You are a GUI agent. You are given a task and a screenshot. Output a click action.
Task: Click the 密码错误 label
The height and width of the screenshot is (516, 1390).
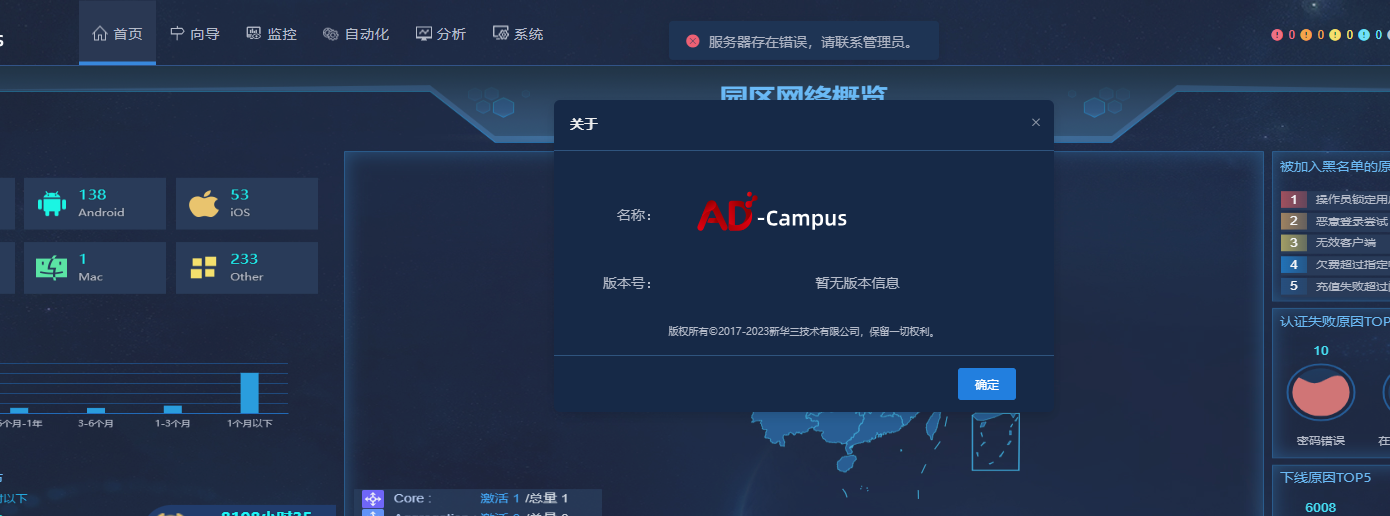click(1321, 440)
